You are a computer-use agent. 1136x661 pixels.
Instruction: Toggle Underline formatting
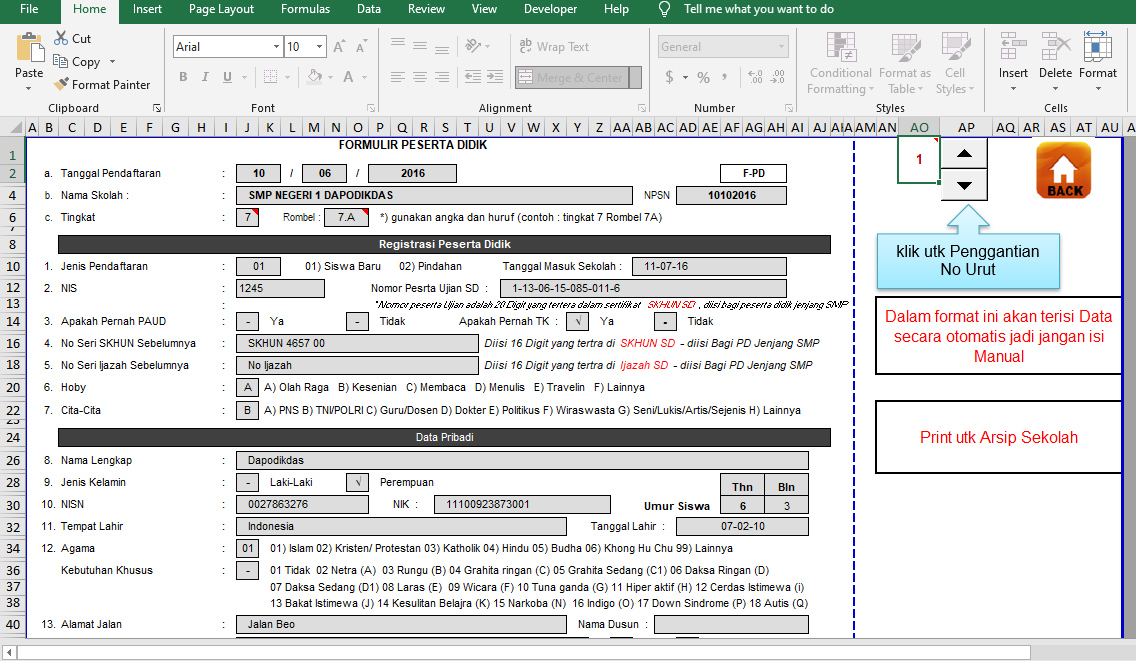(x=227, y=77)
